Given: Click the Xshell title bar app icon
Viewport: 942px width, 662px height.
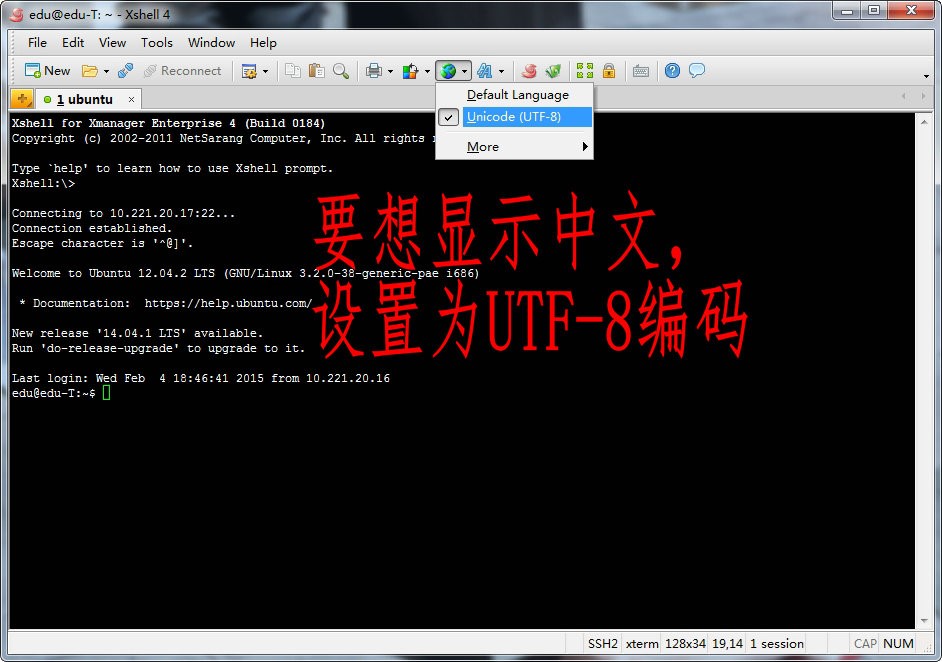Looking at the screenshot, I should pos(17,14).
